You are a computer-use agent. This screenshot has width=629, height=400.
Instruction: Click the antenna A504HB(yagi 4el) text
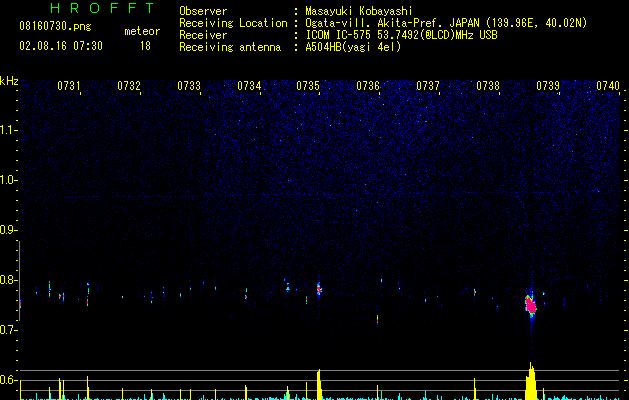(x=353, y=47)
